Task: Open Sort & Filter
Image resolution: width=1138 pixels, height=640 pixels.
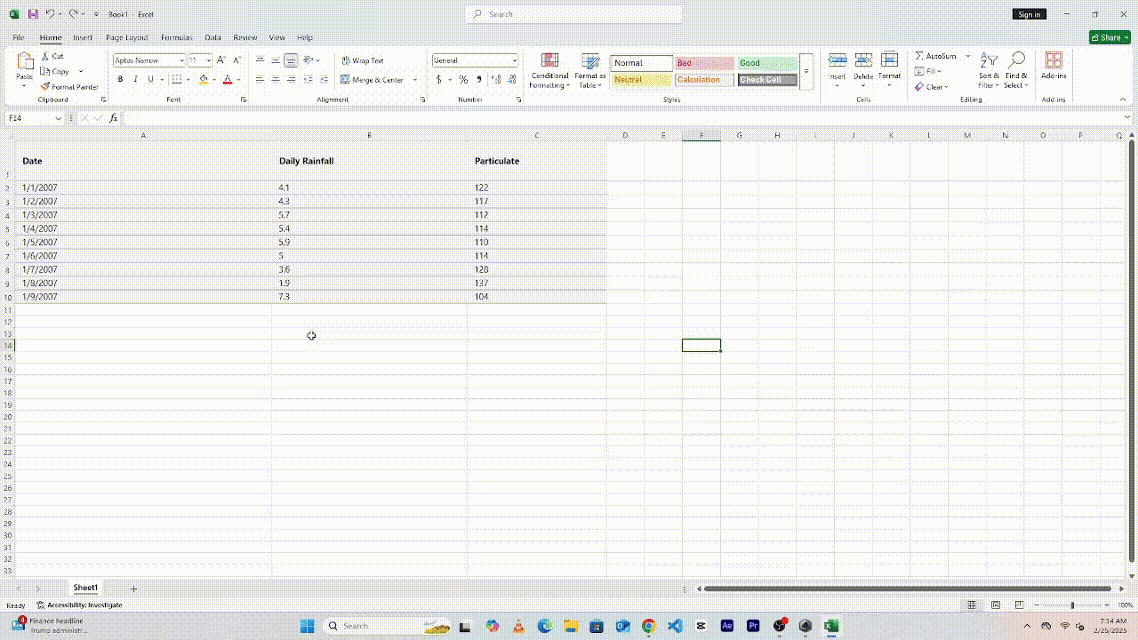Action: (988, 70)
